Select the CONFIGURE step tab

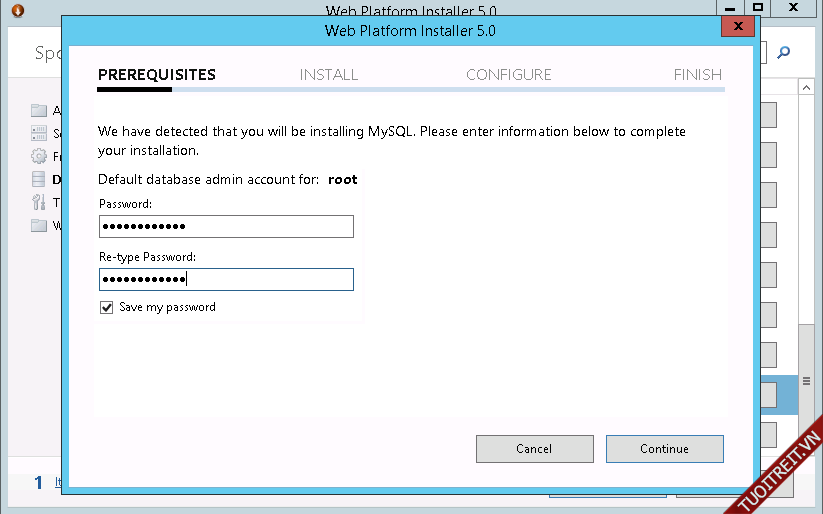[x=508, y=75]
